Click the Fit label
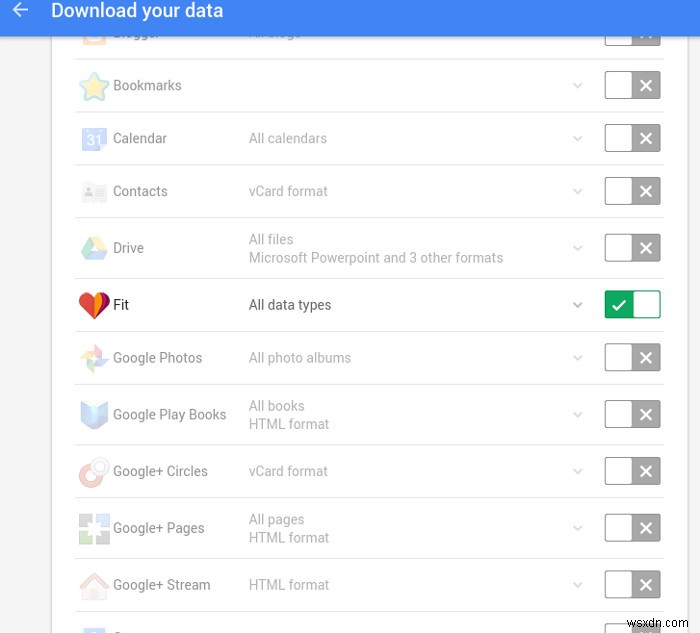700x633 pixels. tap(121, 305)
